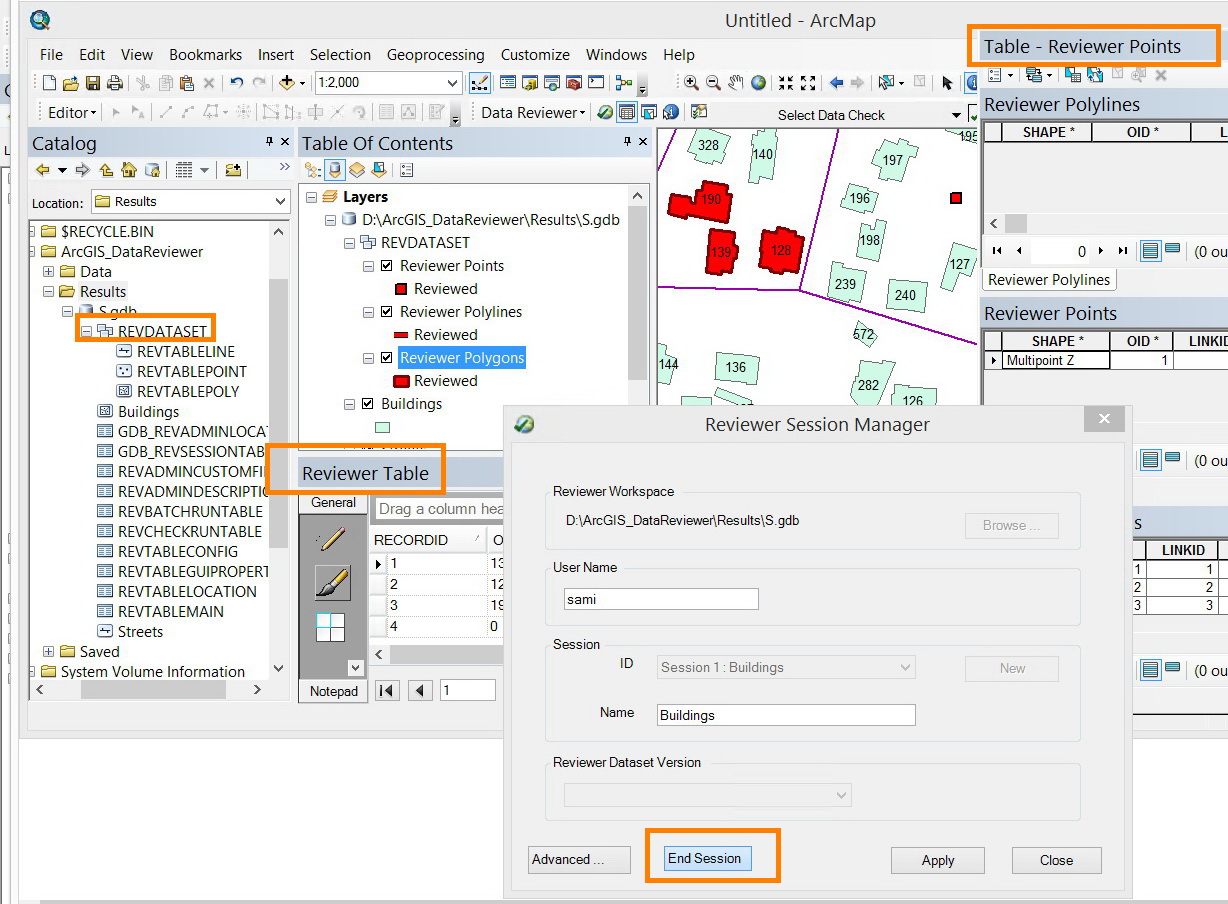Click the Reviewer Session Manager green icon
This screenshot has height=904, width=1228.
605,113
